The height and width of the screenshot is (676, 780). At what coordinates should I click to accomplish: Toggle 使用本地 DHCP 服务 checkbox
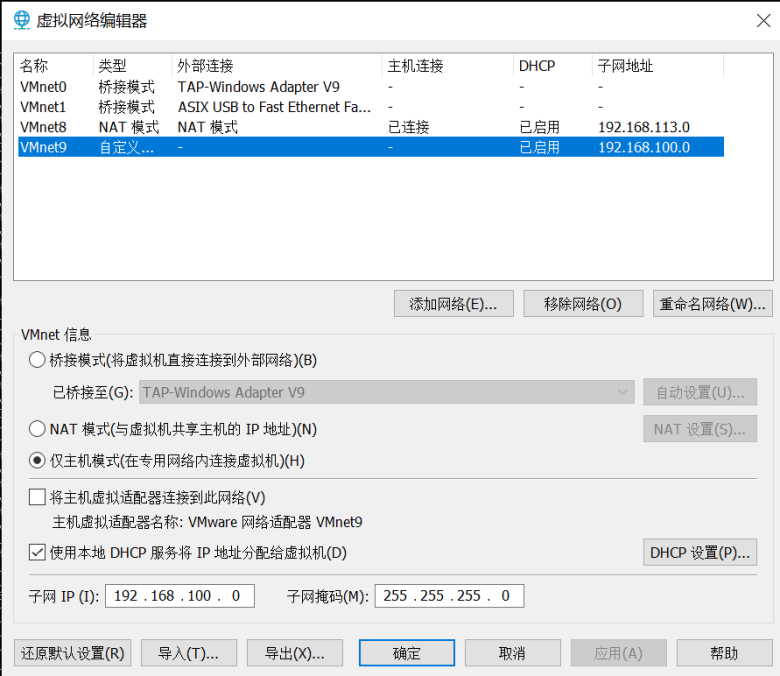tap(38, 552)
